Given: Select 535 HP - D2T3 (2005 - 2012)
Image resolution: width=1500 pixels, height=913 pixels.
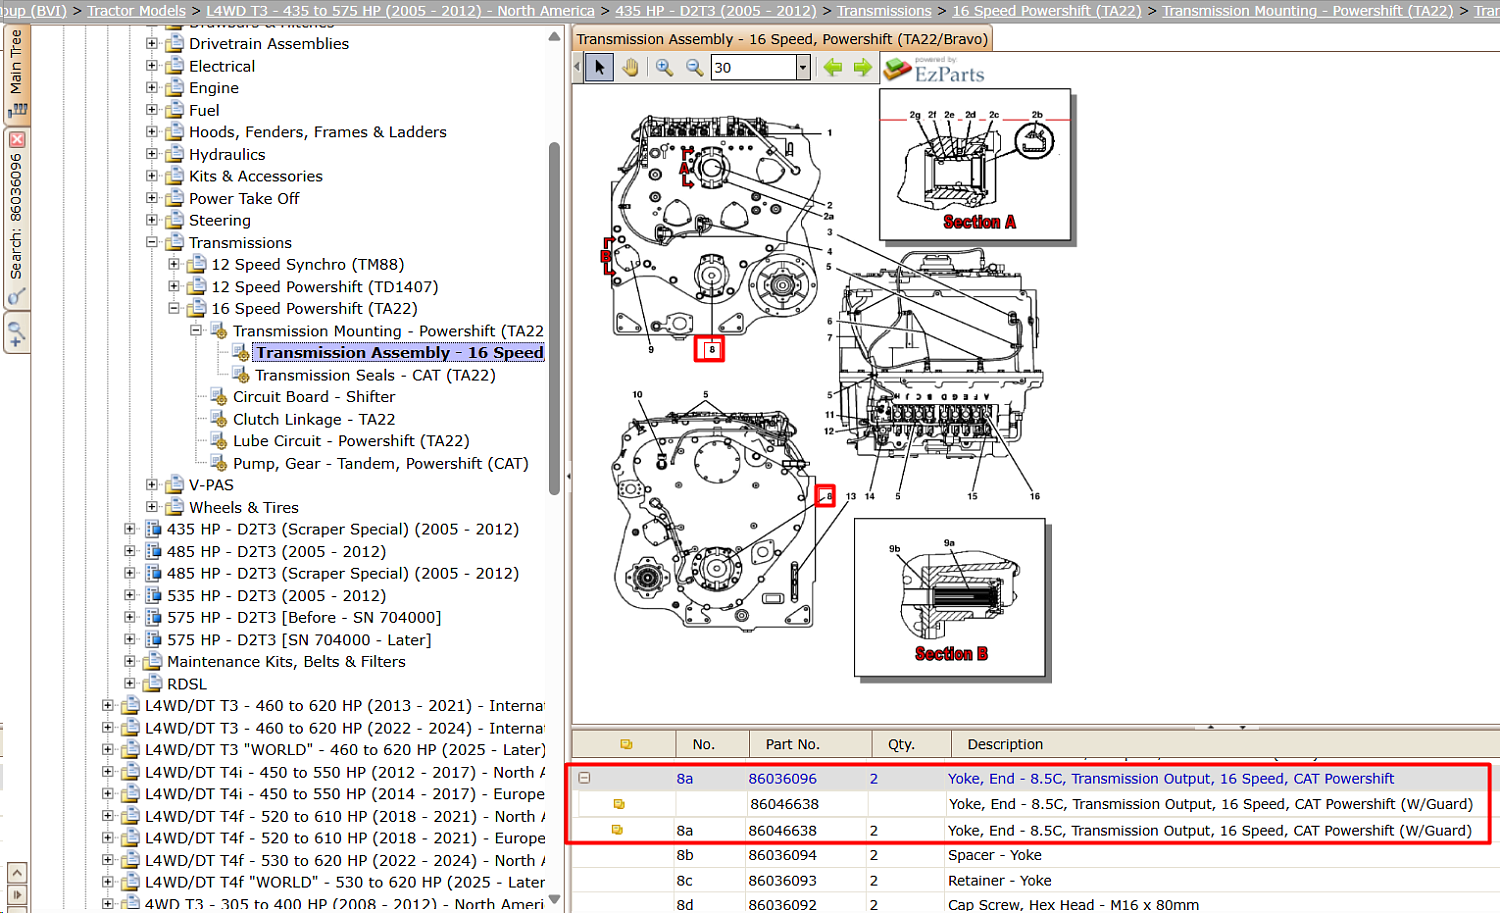Looking at the screenshot, I should [x=276, y=595].
